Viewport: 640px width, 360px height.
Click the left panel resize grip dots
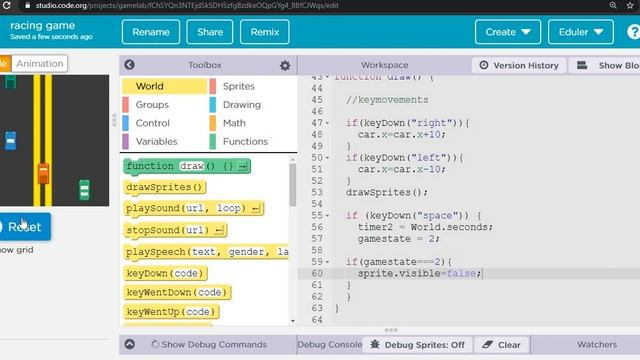coord(114,120)
